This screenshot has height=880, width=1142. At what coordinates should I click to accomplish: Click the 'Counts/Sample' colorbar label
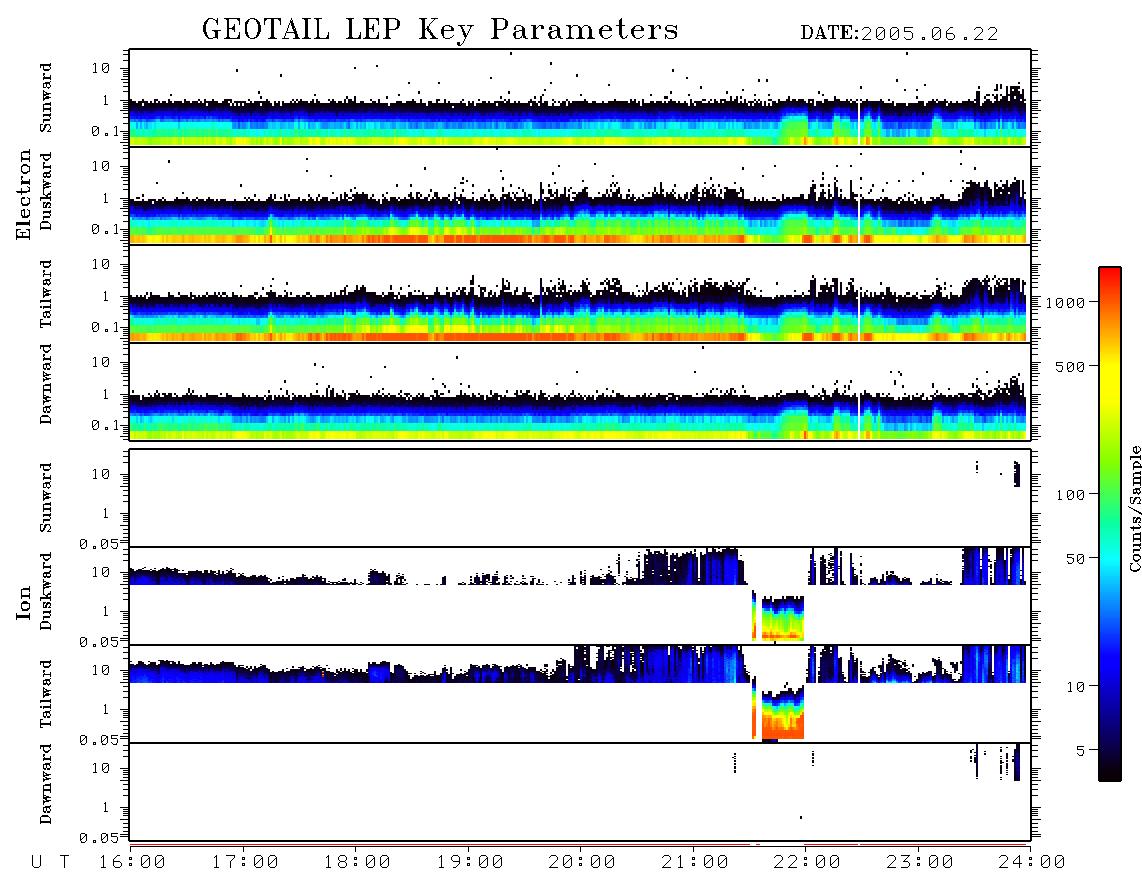tap(1134, 508)
